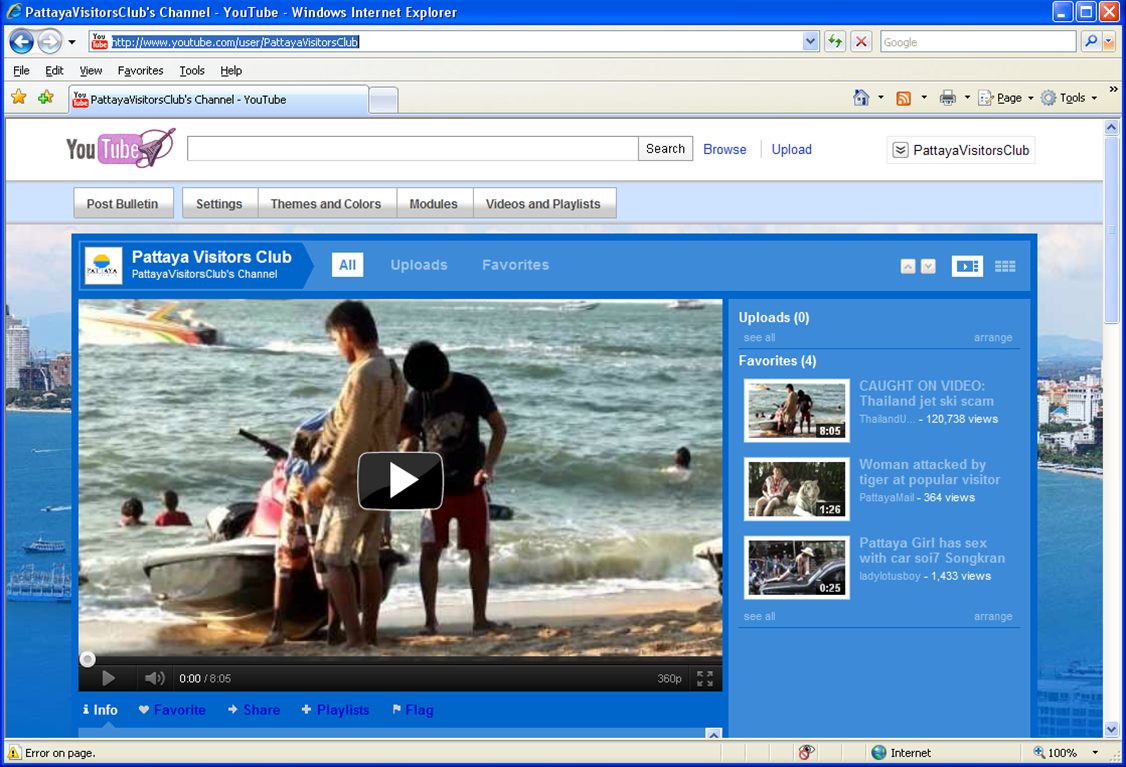
Task: Open the browser navigation history dropdown arrow
Action: point(72,42)
